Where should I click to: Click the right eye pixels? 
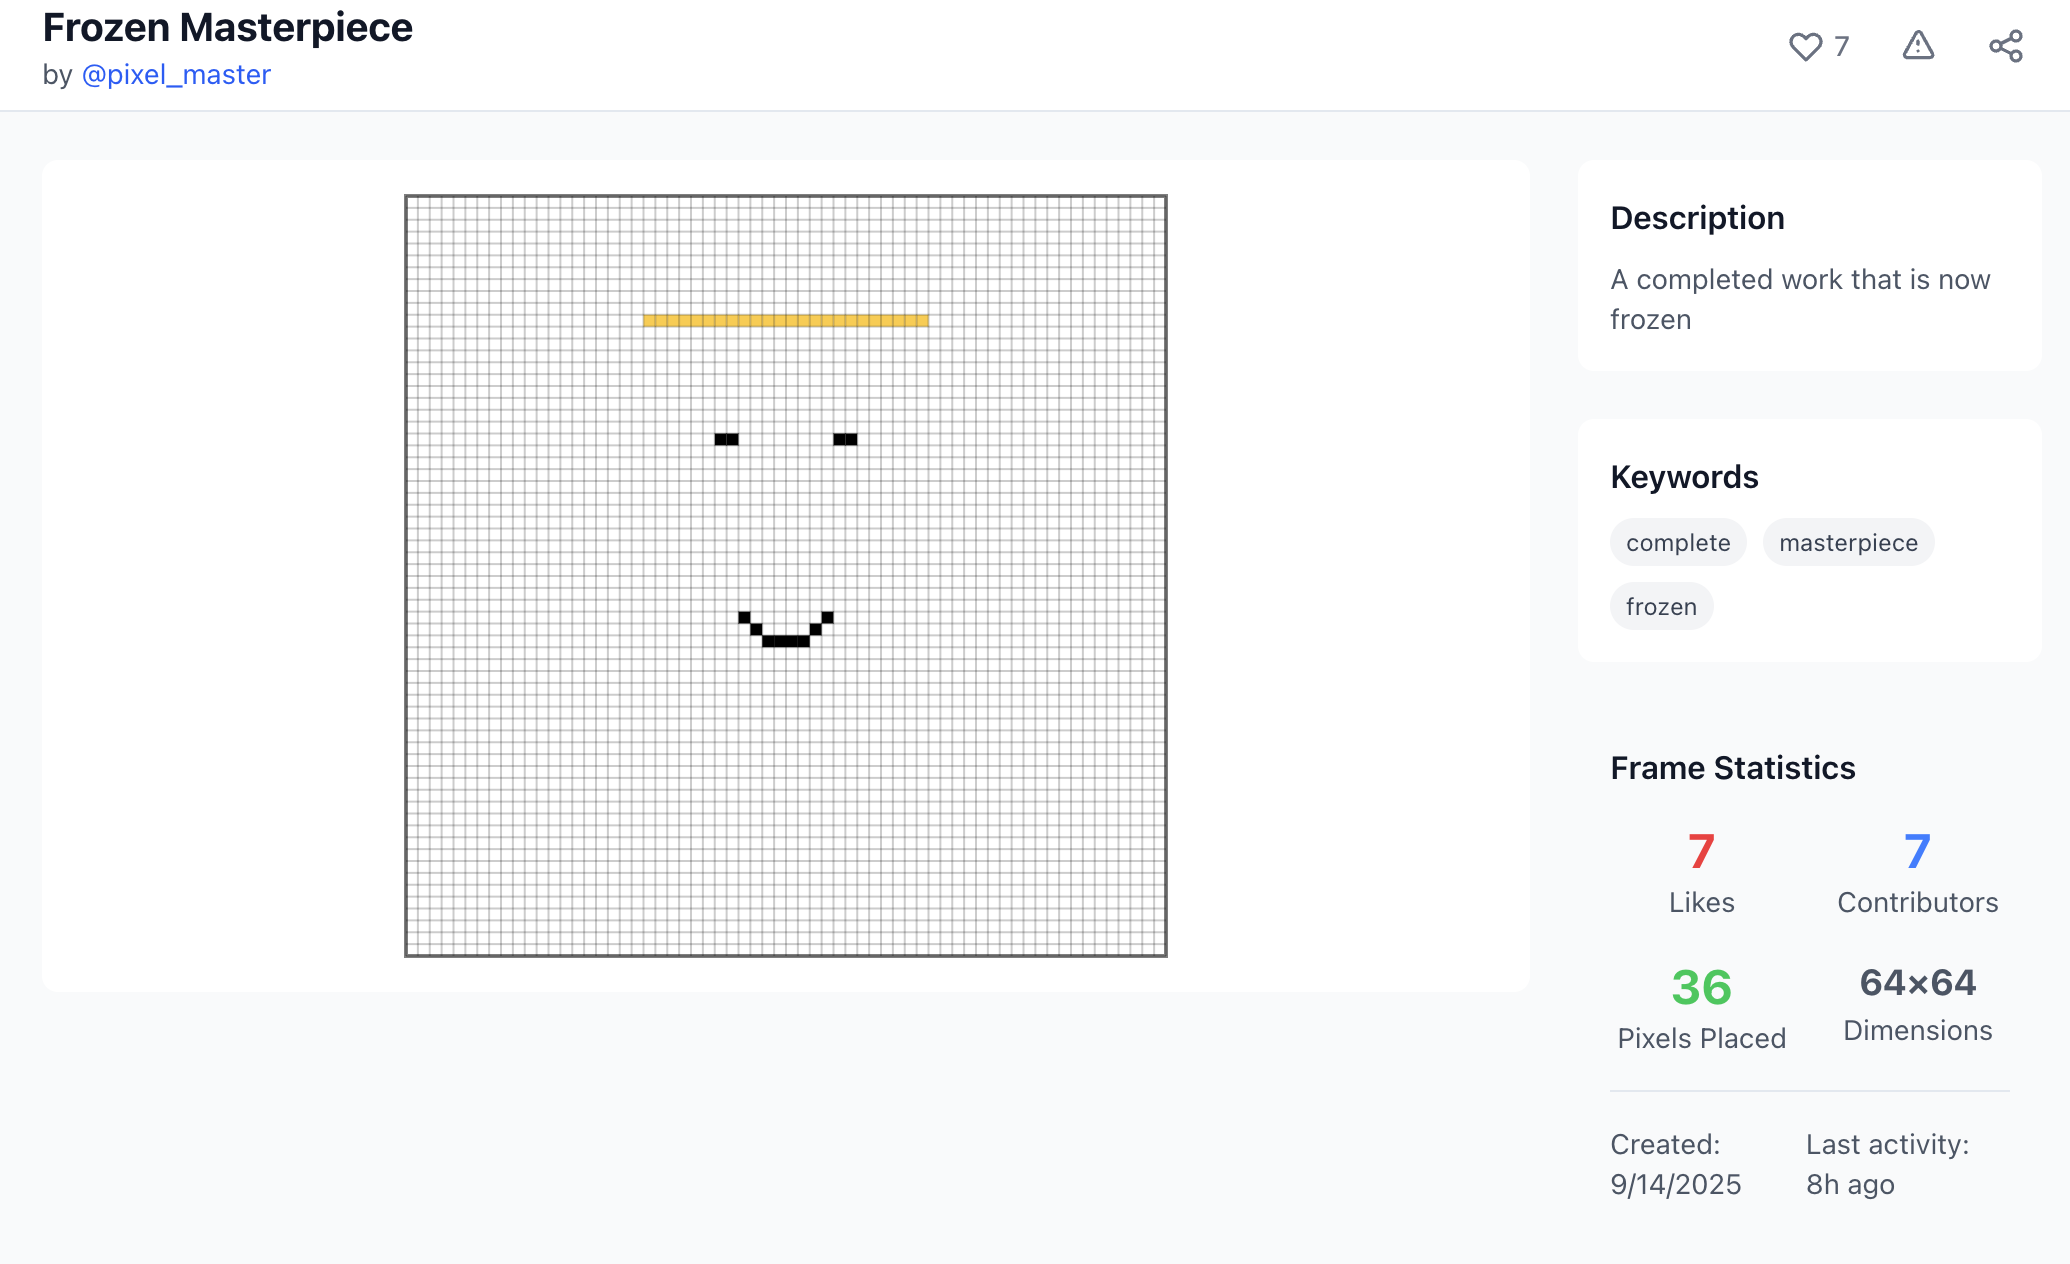845,439
